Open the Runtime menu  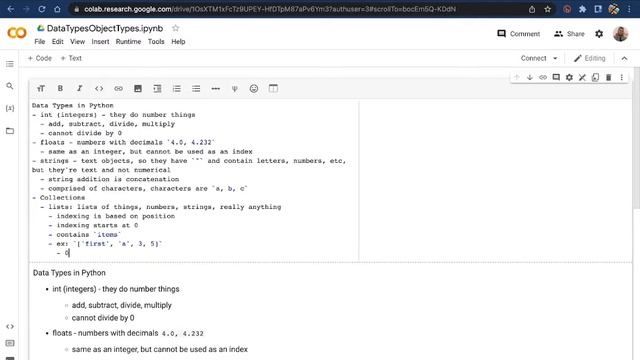pos(128,42)
